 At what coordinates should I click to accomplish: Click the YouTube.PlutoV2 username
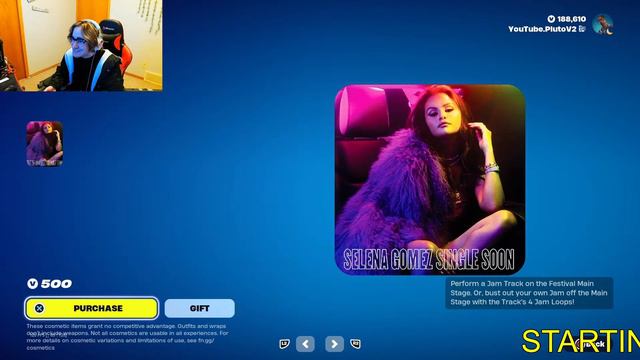pos(542,29)
